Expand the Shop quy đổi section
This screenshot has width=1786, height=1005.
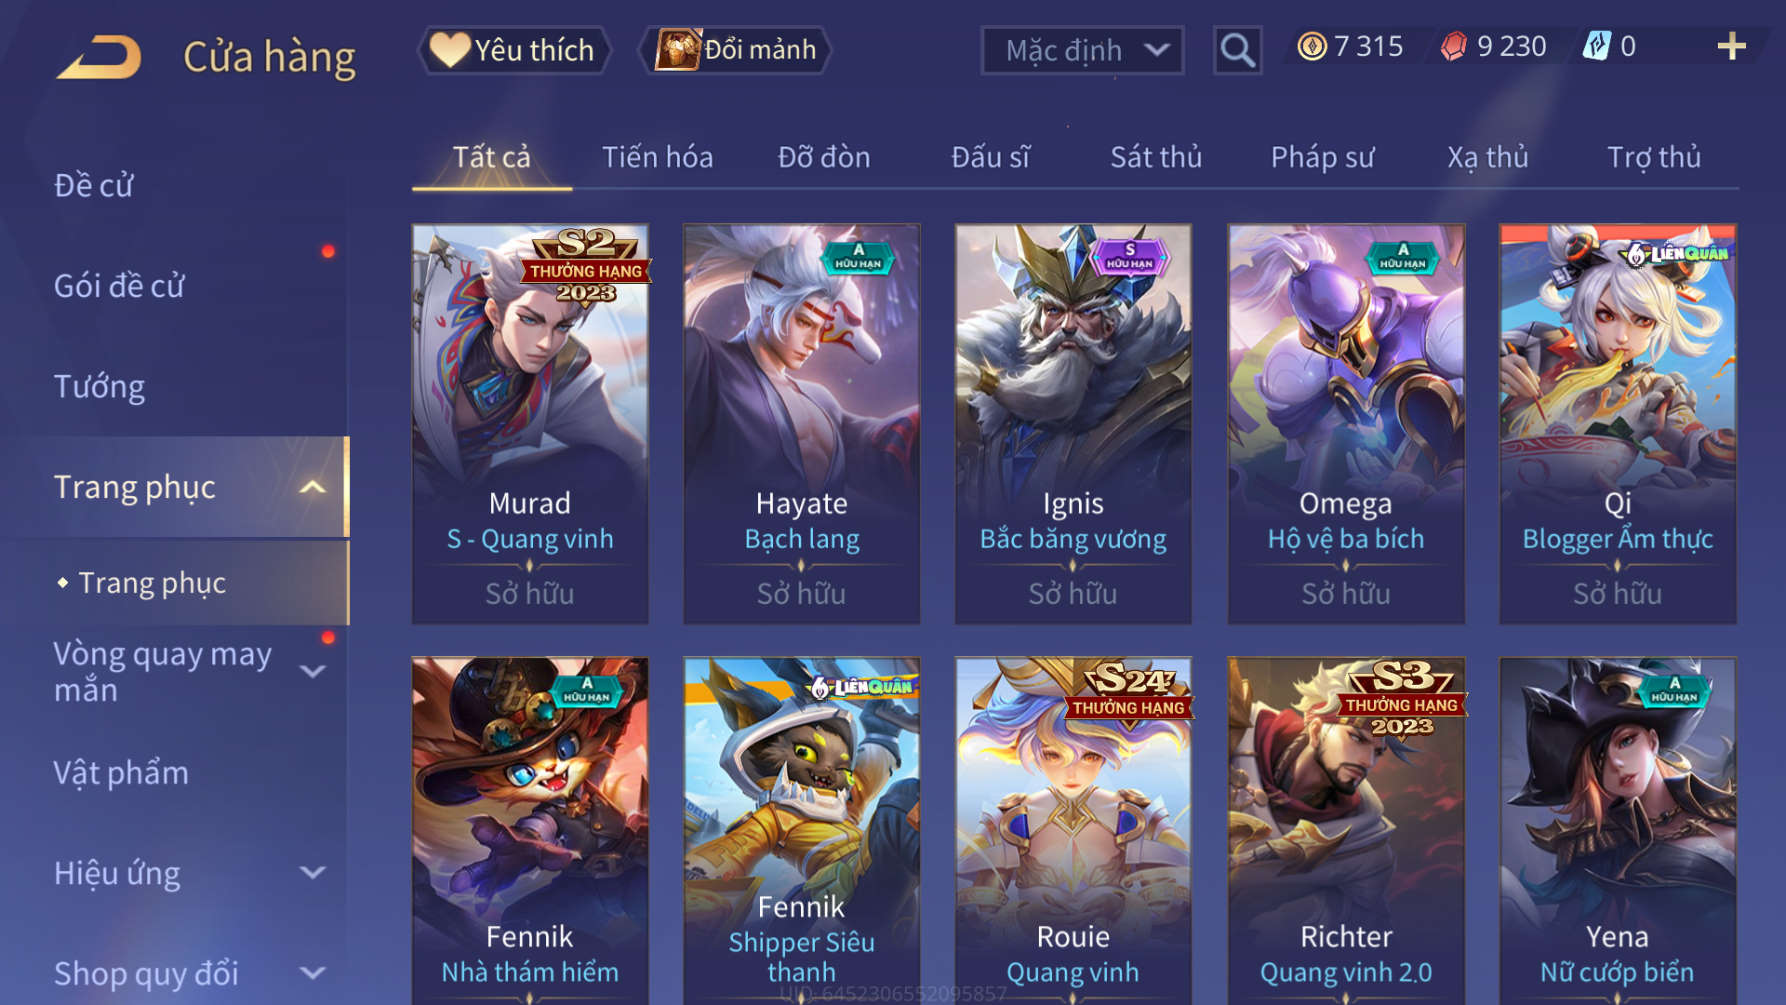click(x=313, y=973)
